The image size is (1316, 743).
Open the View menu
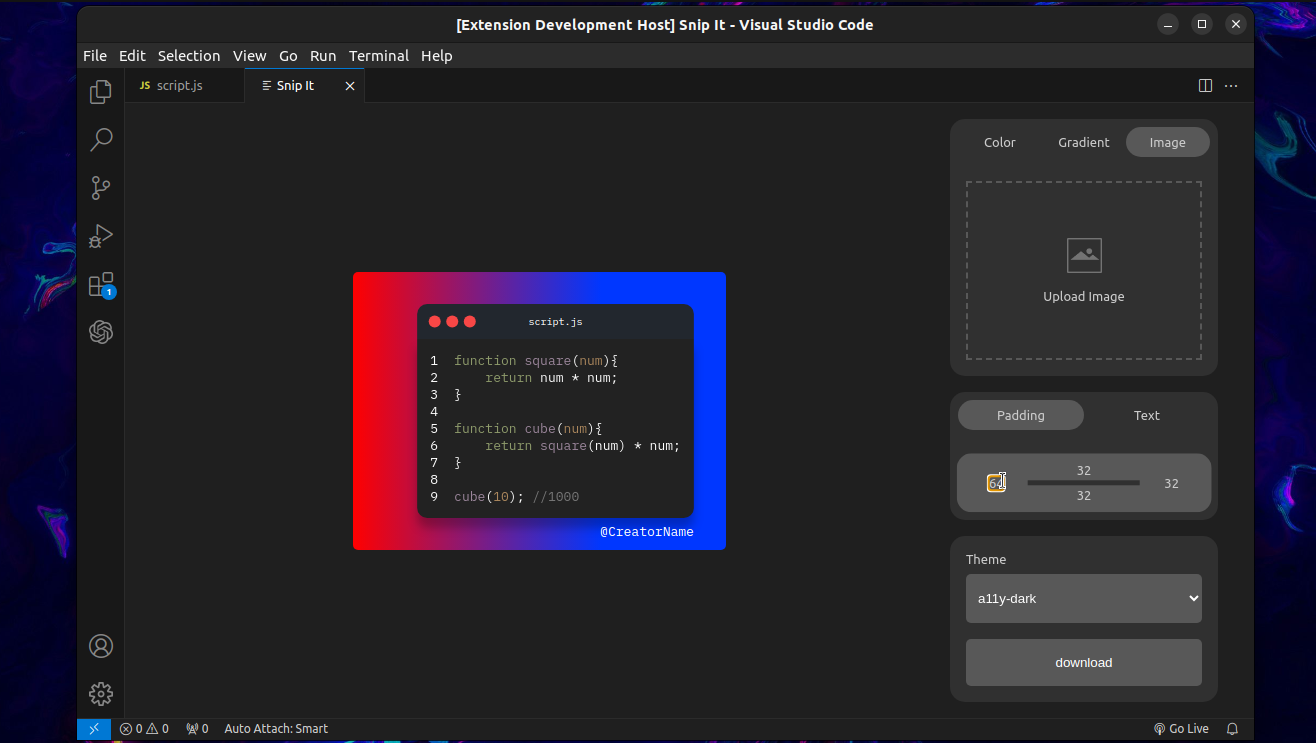coord(250,56)
